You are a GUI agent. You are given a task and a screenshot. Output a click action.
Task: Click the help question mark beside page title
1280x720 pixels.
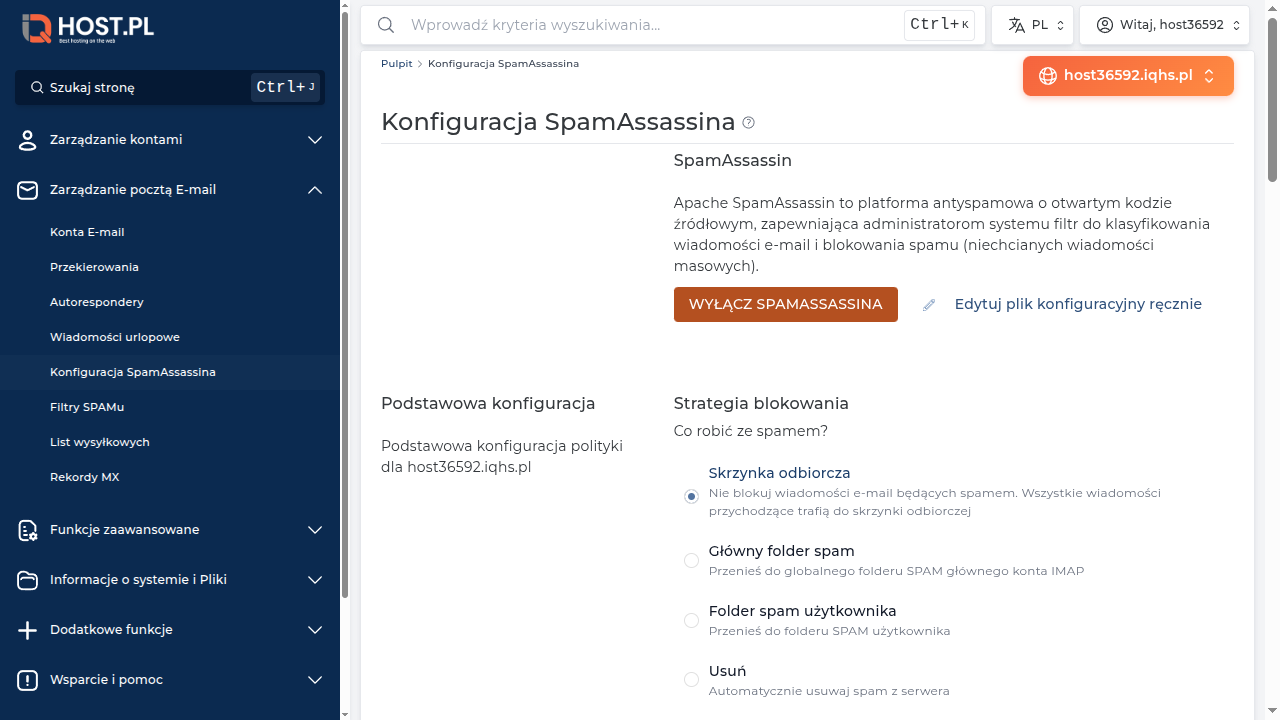(749, 123)
